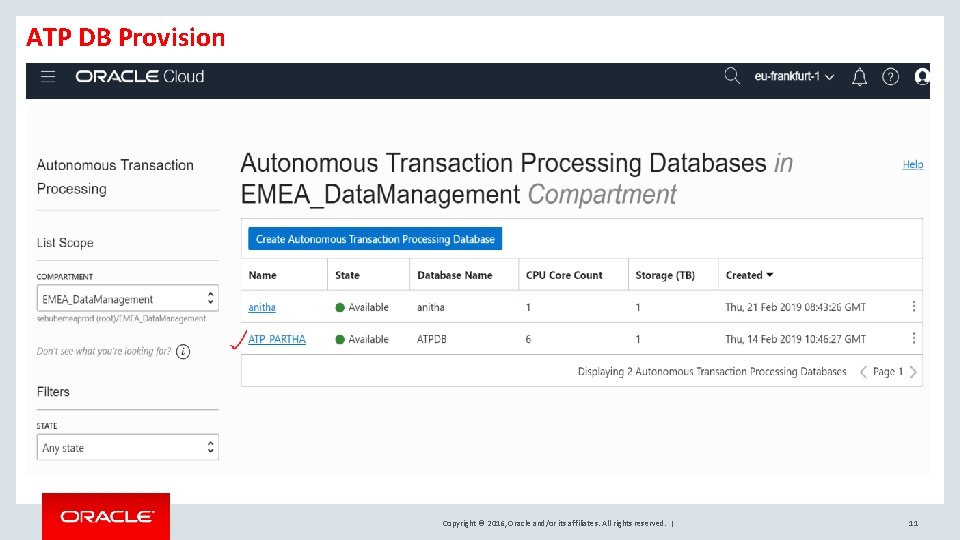Open actions menu for the anitha row
The width and height of the screenshot is (960, 540).
point(913,306)
